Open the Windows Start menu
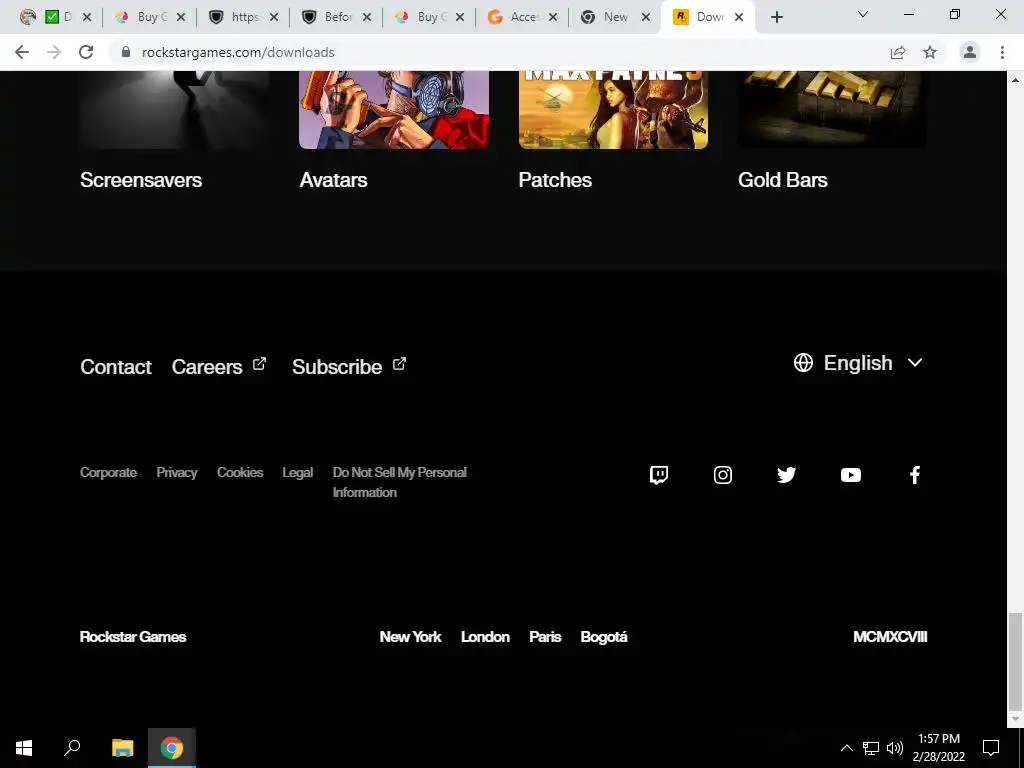Image resolution: width=1024 pixels, height=768 pixels. point(24,748)
